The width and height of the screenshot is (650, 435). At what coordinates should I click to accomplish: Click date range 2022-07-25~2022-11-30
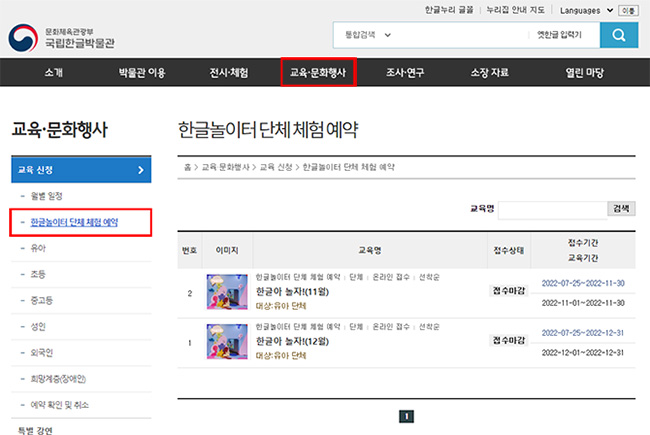(x=583, y=283)
